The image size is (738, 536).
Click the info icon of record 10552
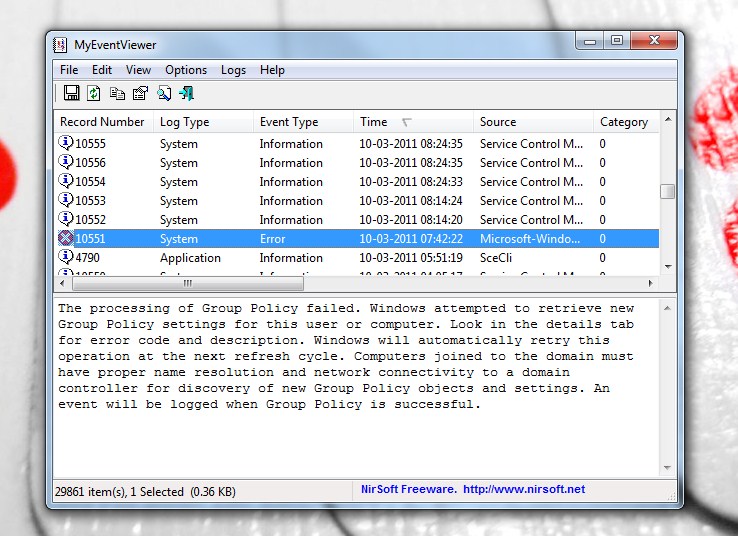pyautogui.click(x=65, y=218)
